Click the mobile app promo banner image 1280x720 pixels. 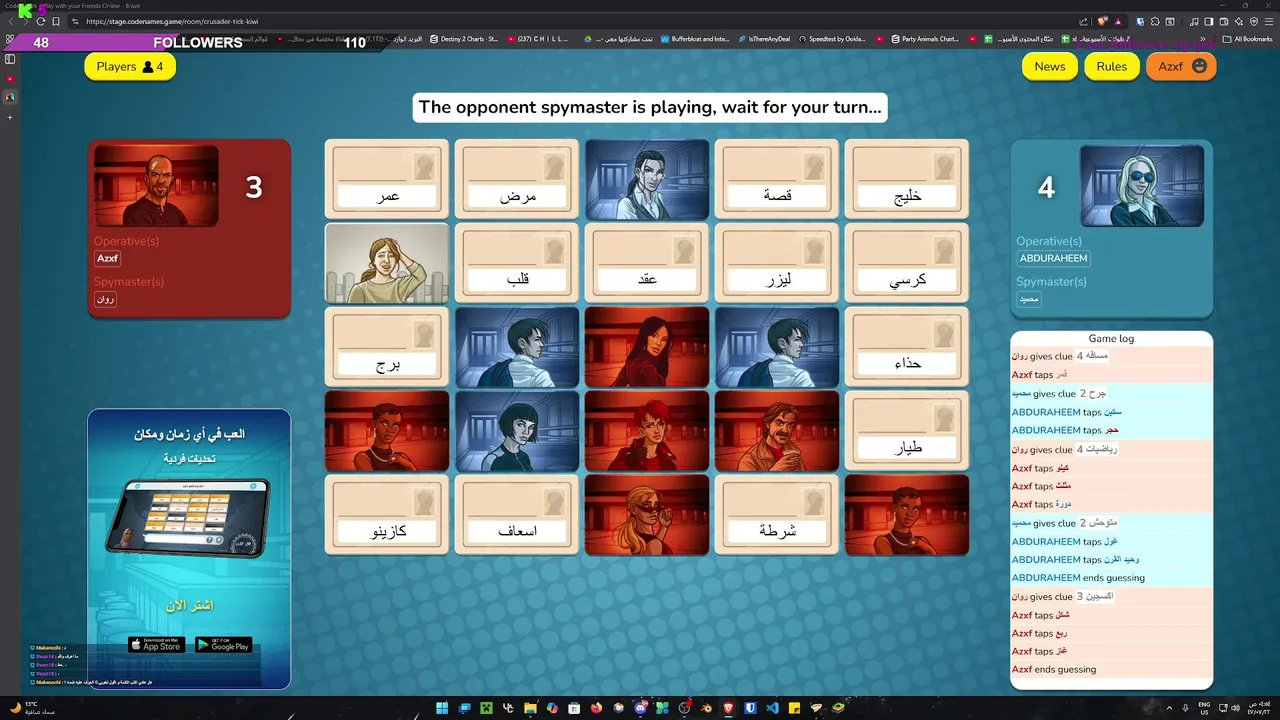(x=189, y=549)
